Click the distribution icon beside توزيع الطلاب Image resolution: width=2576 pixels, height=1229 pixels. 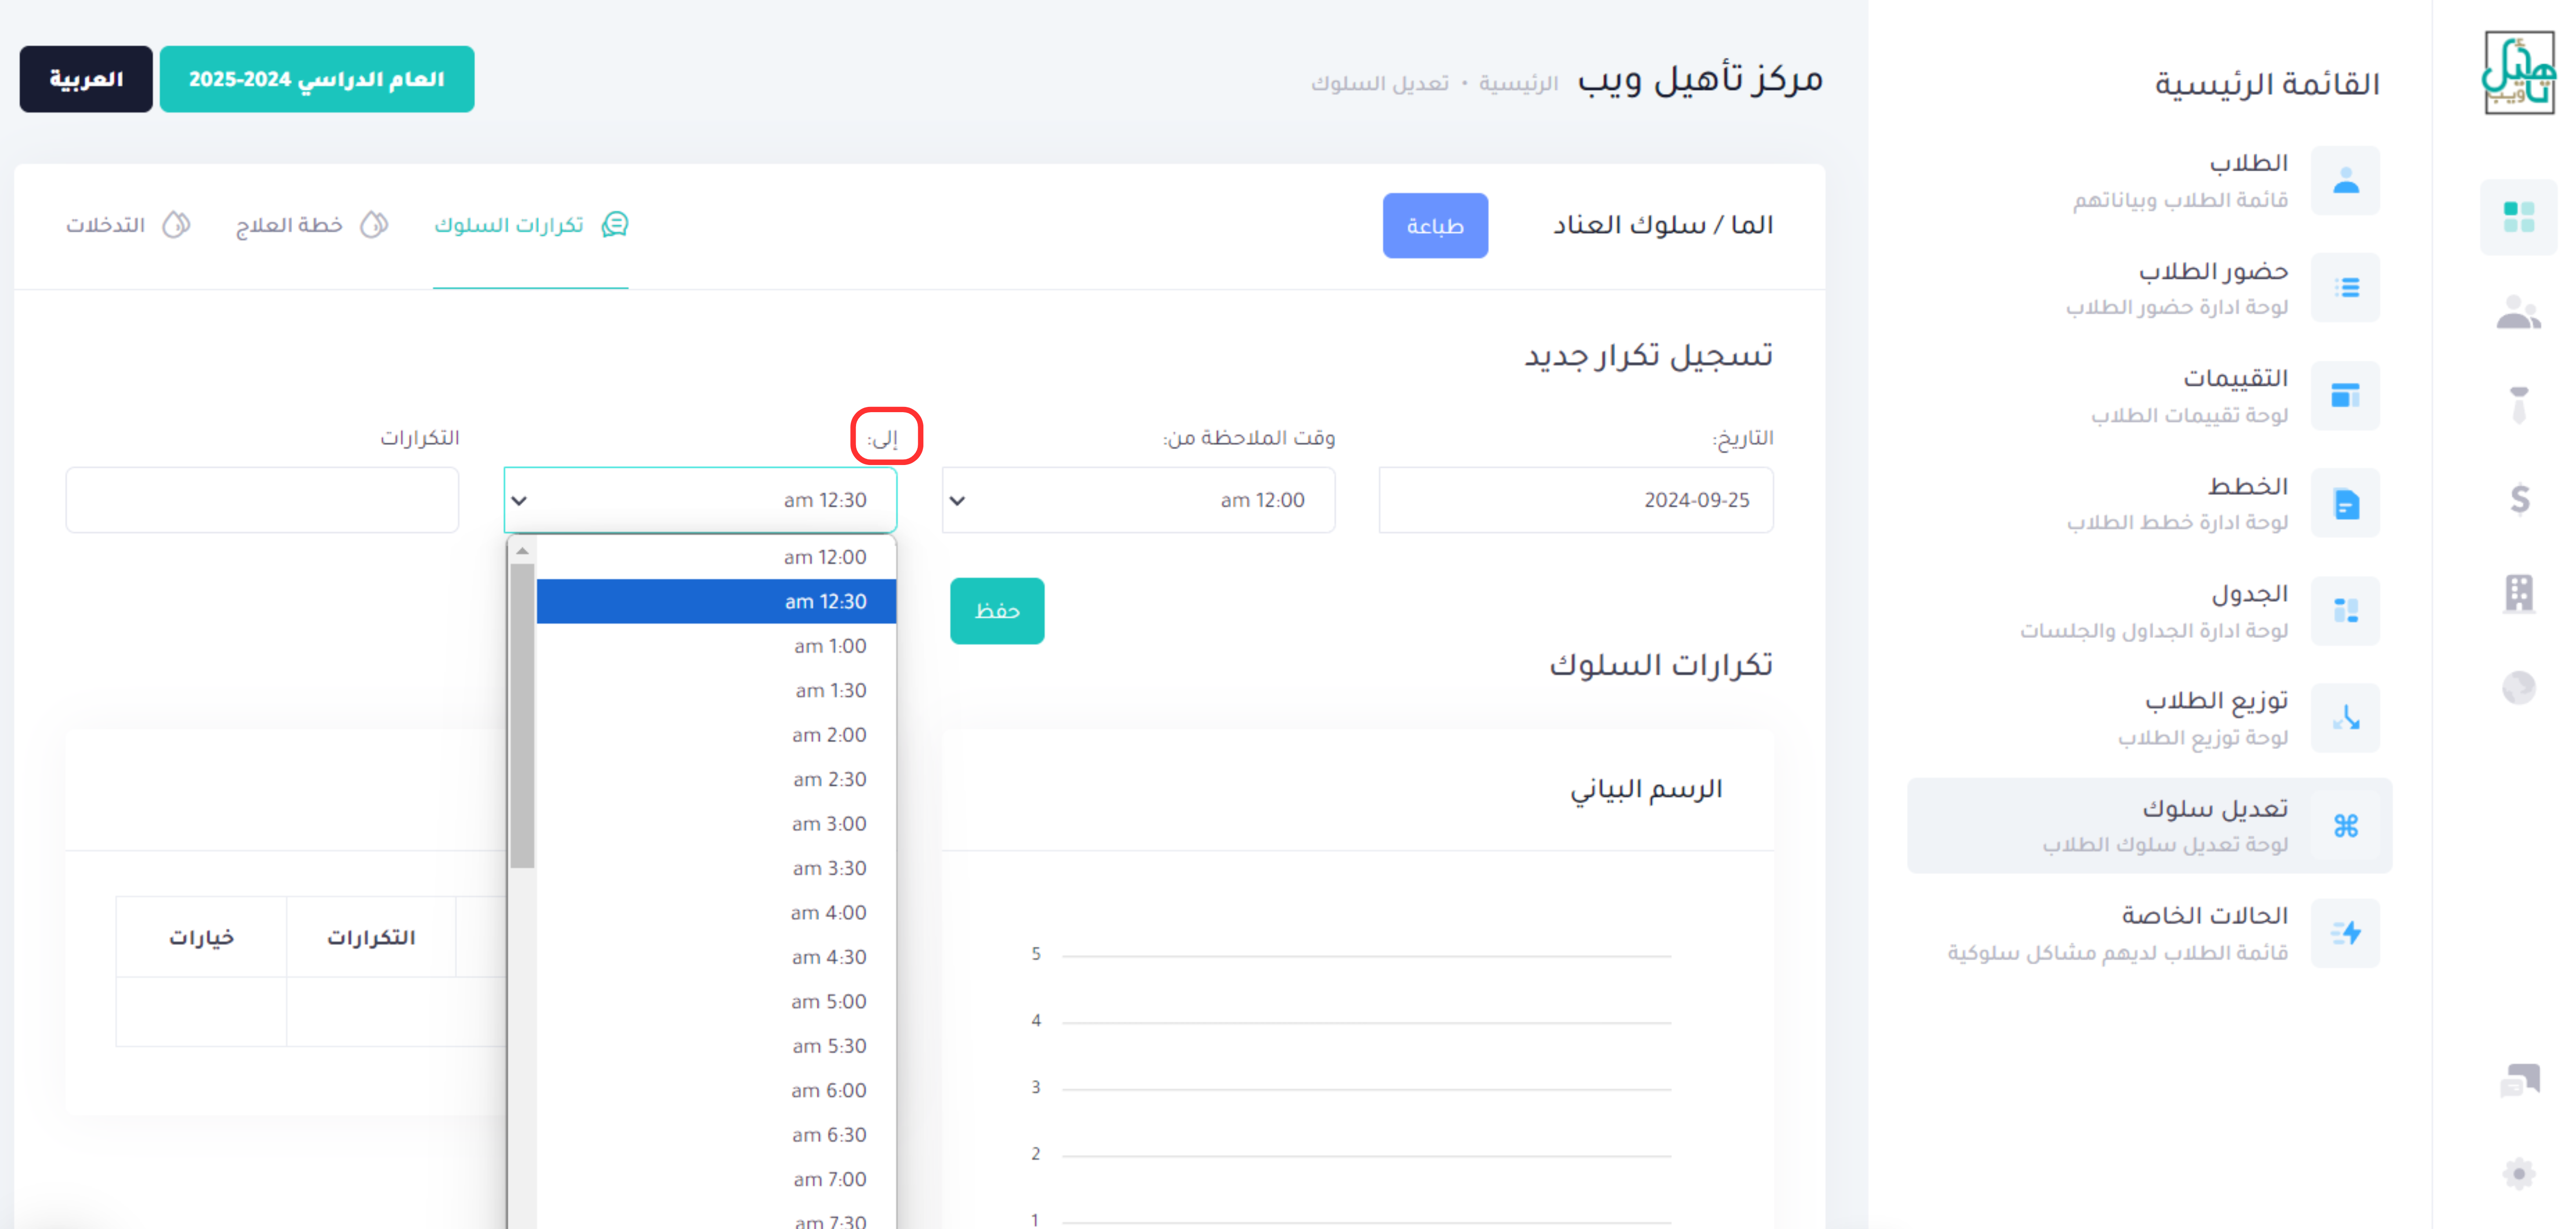coord(2345,718)
